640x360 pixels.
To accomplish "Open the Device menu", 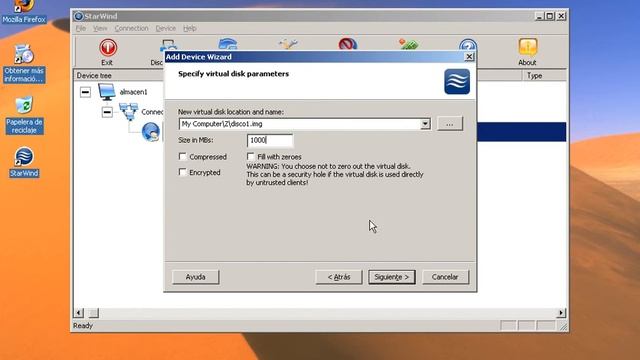I will tap(166, 28).
